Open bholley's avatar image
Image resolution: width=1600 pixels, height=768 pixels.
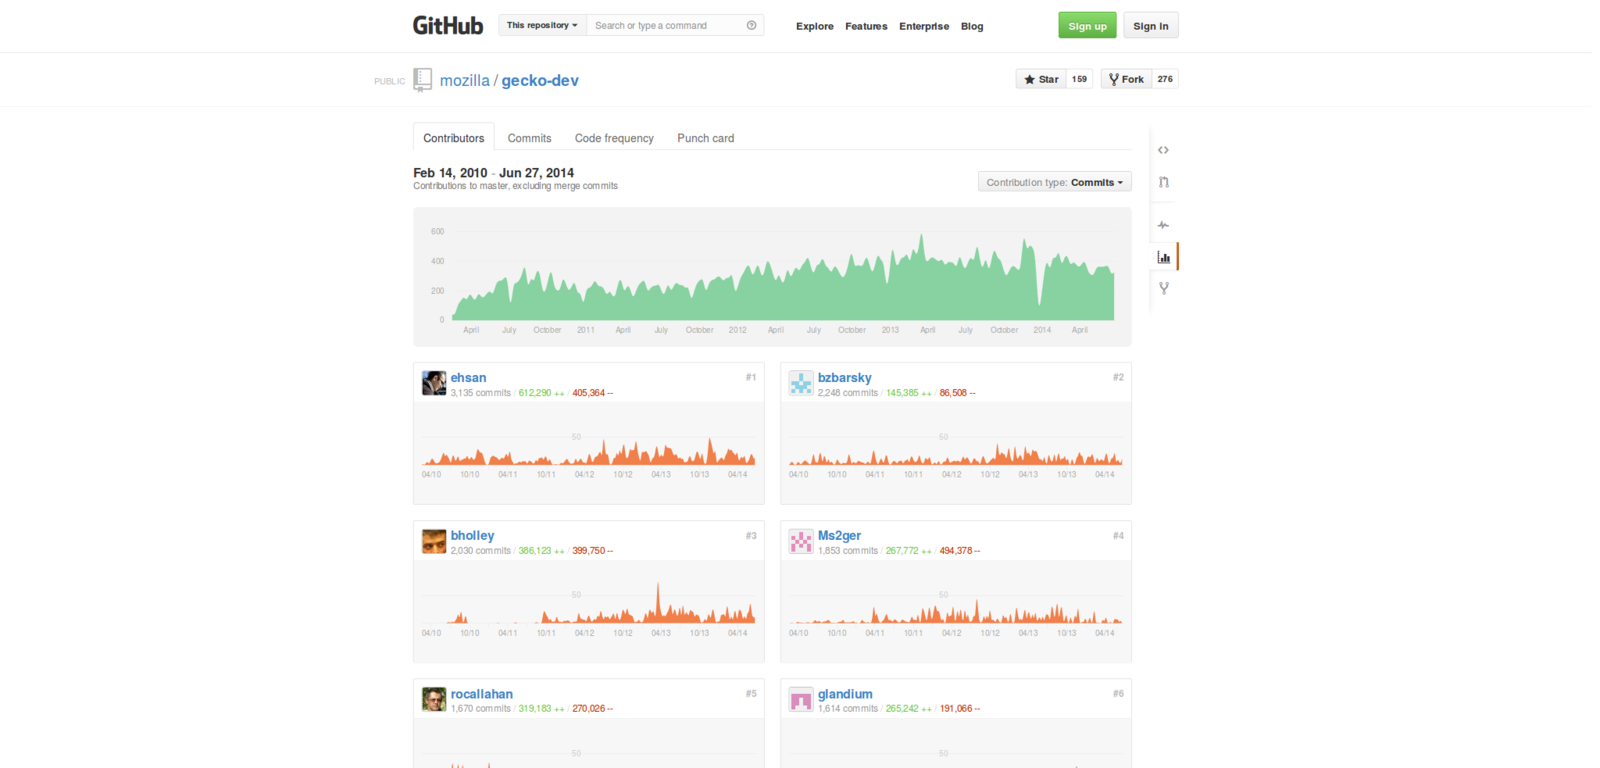(434, 541)
